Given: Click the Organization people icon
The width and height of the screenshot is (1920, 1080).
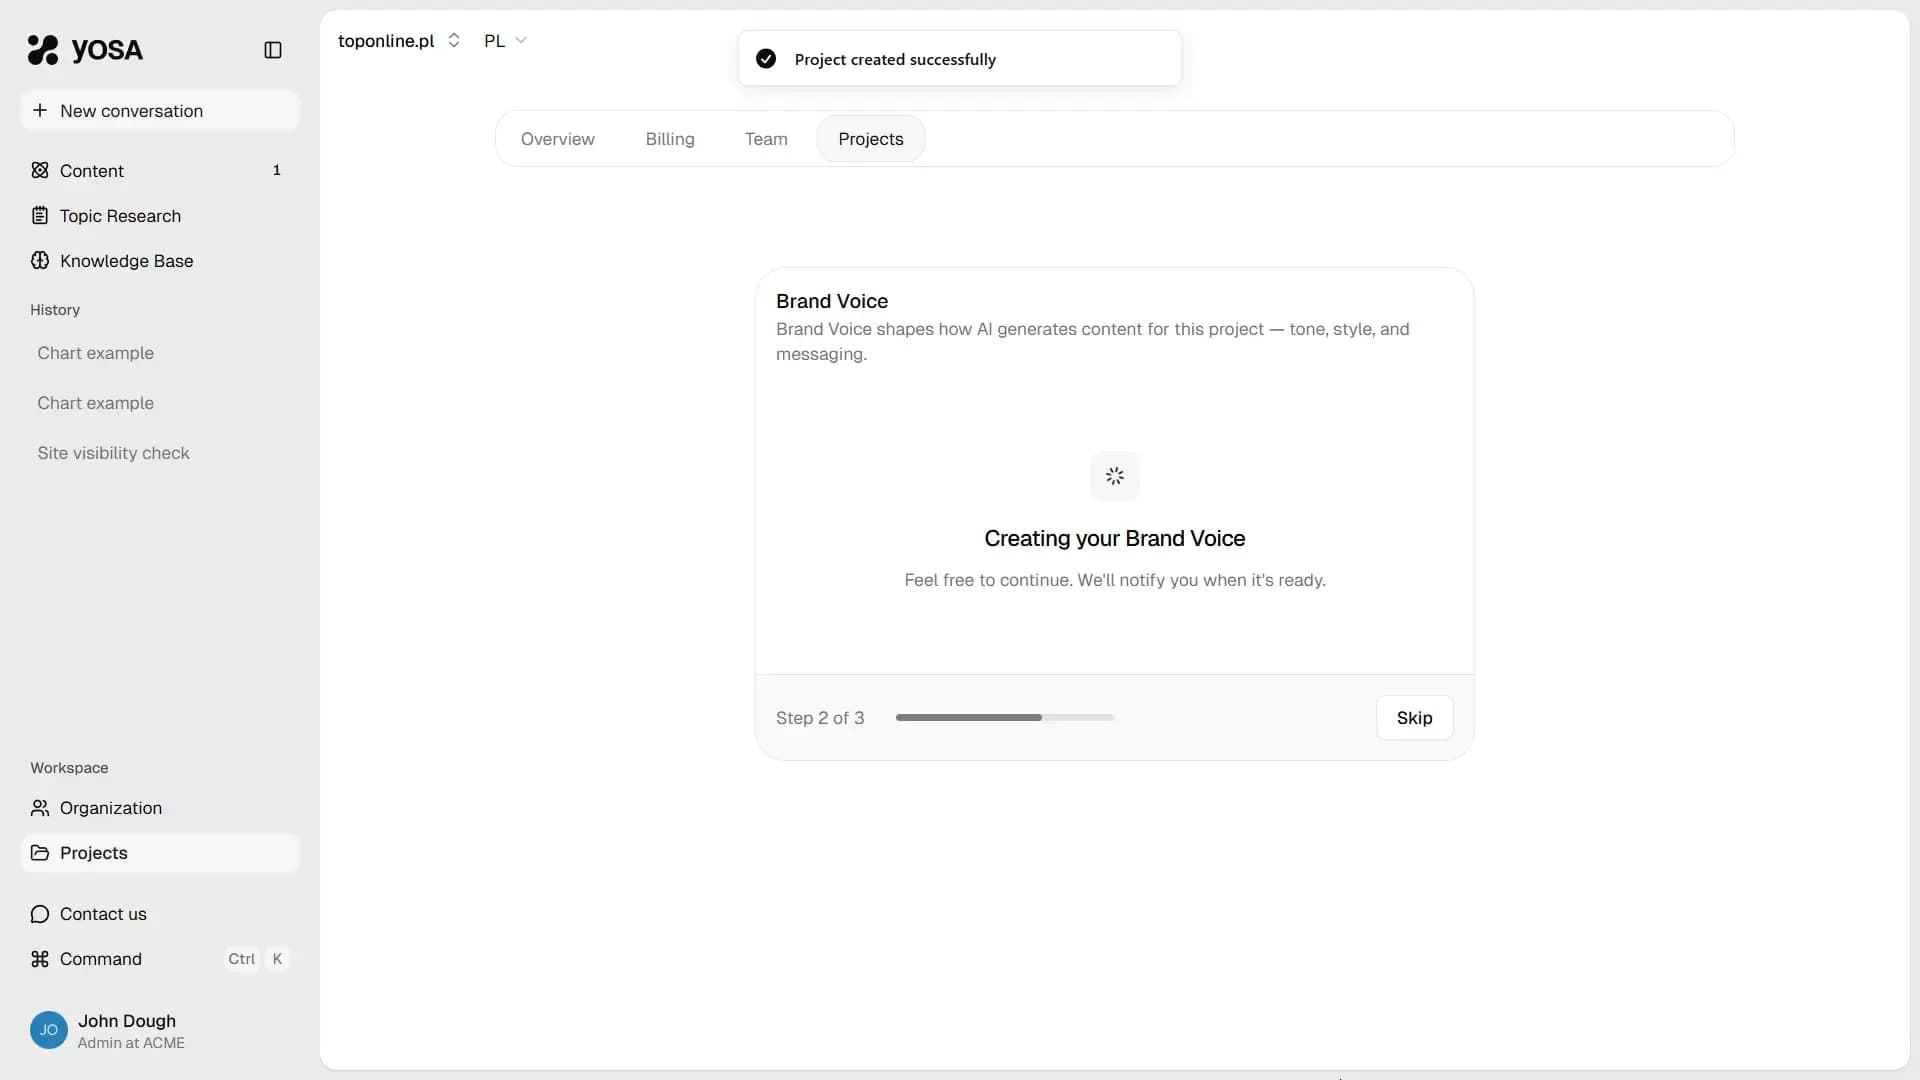Looking at the screenshot, I should [40, 807].
